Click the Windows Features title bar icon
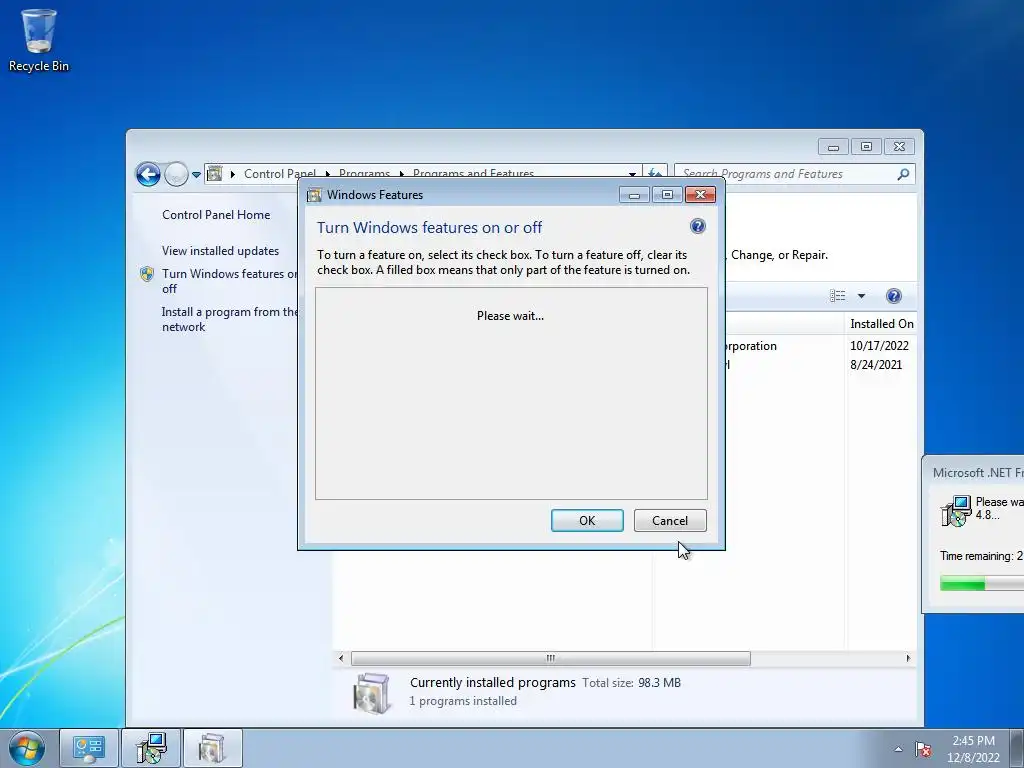1024x768 pixels. pyautogui.click(x=314, y=195)
